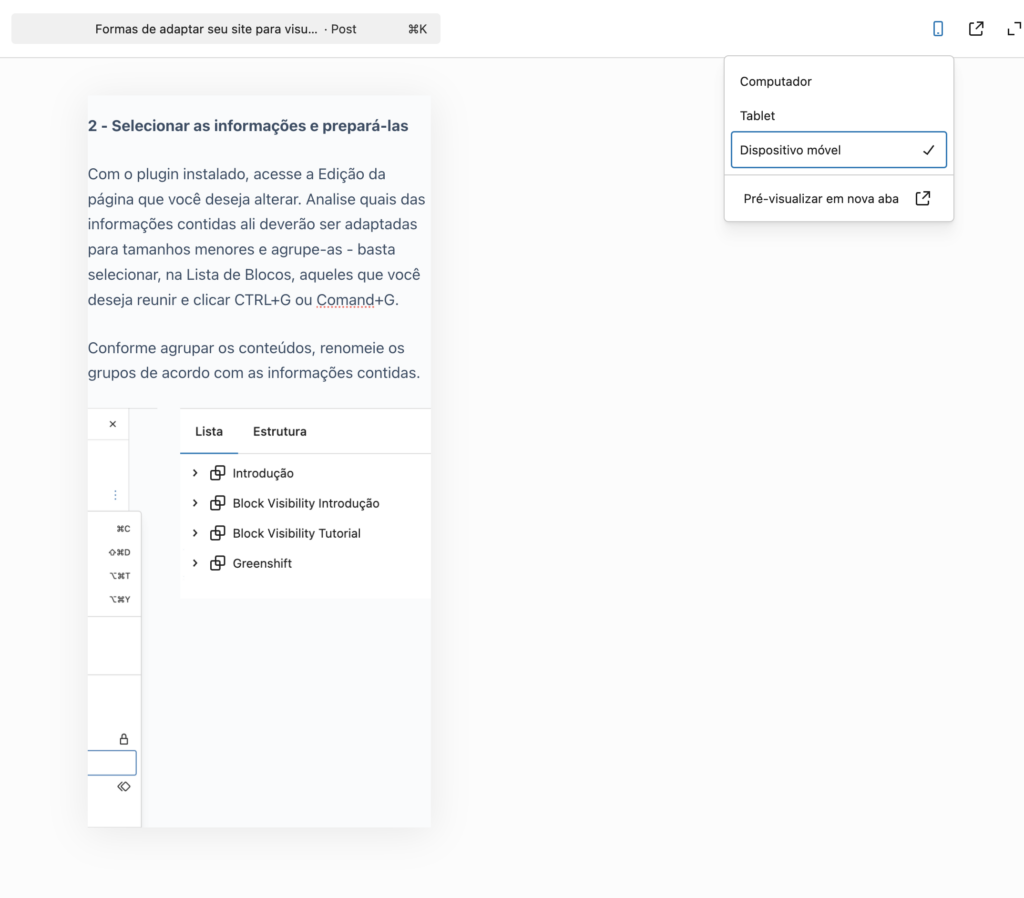Click paragraph starting Conforme agrupar os conteúdos
This screenshot has height=898, width=1024.
[x=254, y=361]
